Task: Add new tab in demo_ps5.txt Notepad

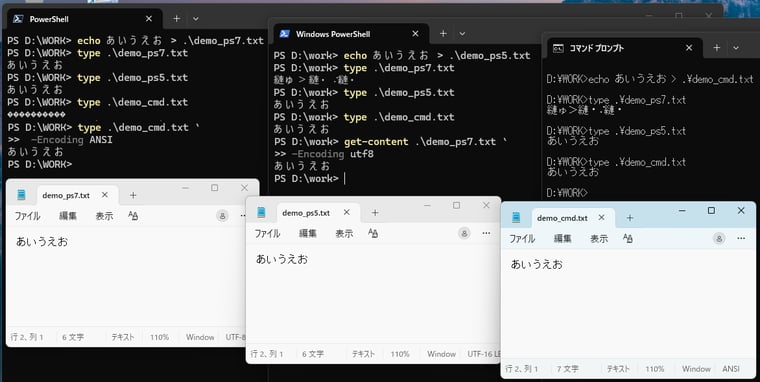Action: pyautogui.click(x=375, y=213)
